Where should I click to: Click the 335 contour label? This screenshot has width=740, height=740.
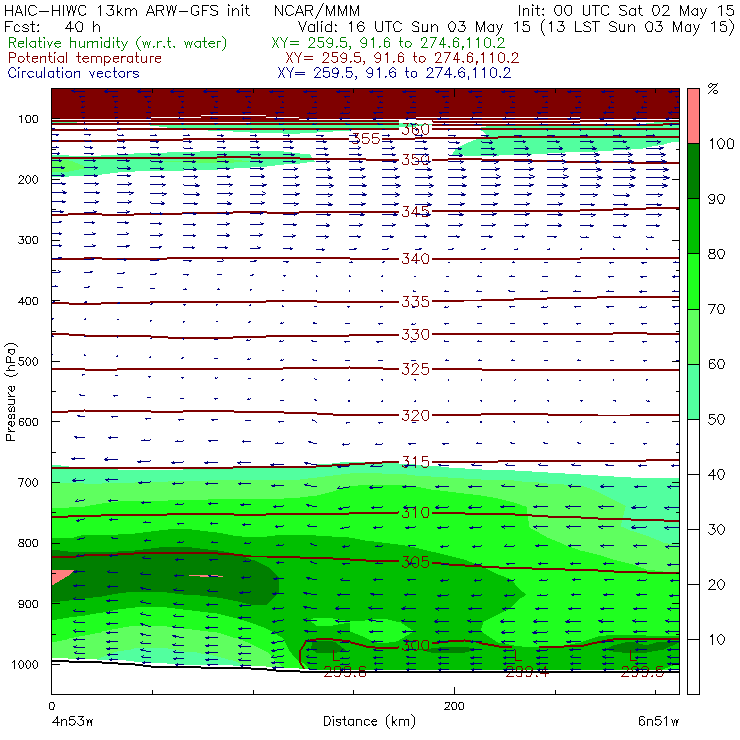pos(415,302)
